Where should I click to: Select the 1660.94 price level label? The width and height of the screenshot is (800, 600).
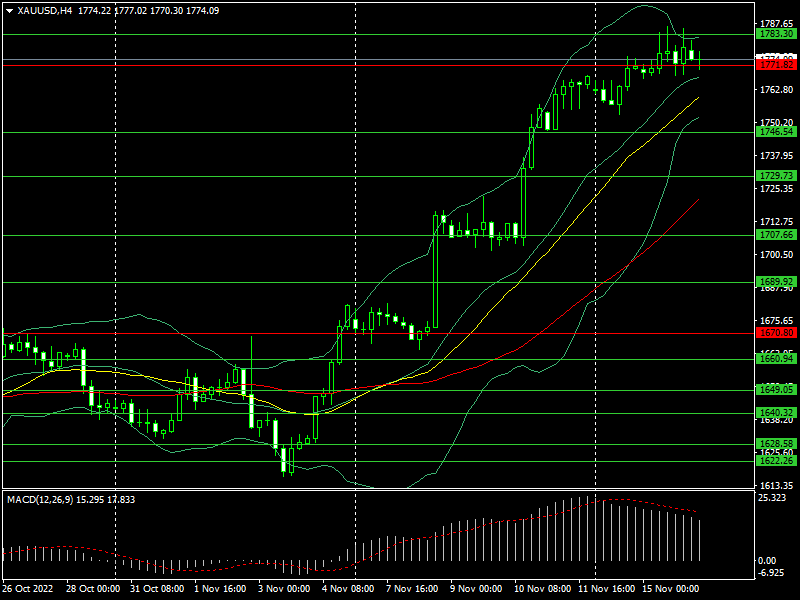pyautogui.click(x=776, y=359)
